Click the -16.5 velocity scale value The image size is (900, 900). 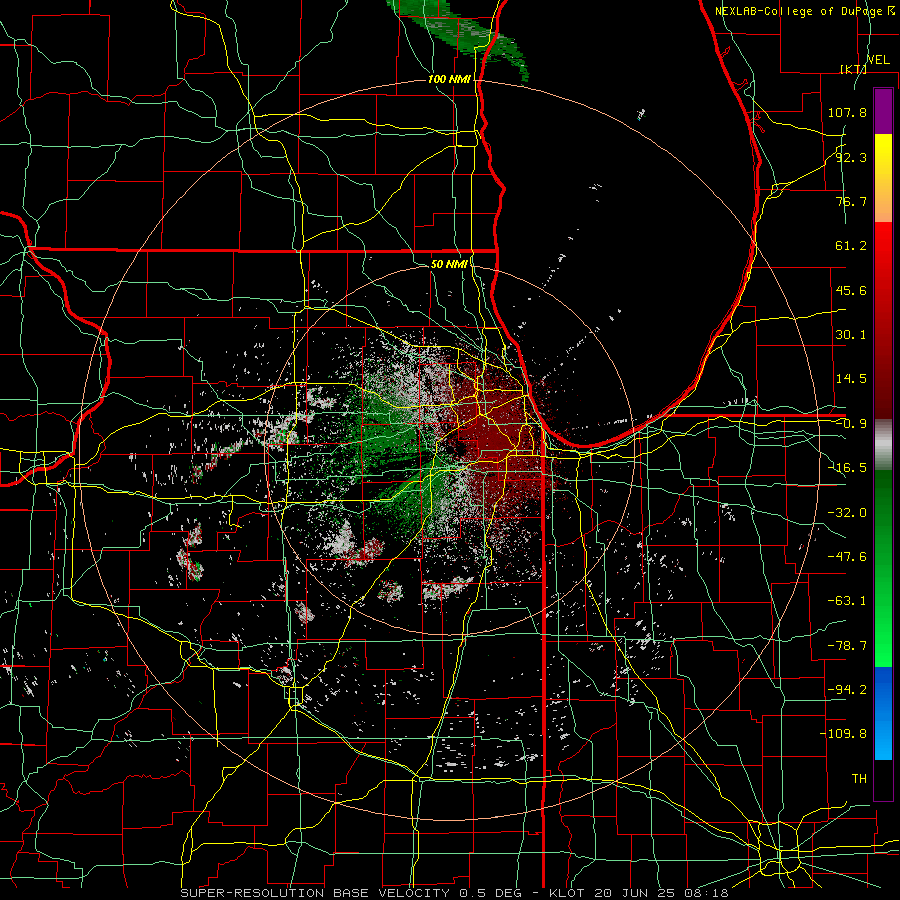tap(847, 468)
